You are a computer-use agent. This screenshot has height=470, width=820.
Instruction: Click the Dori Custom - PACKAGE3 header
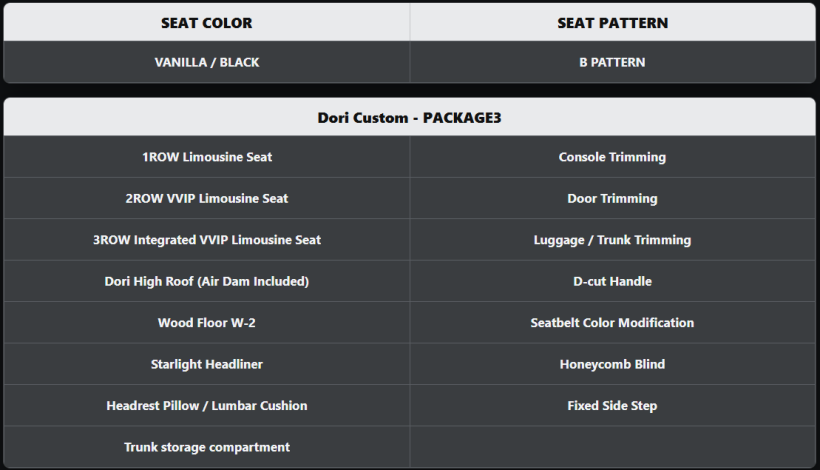tap(409, 117)
